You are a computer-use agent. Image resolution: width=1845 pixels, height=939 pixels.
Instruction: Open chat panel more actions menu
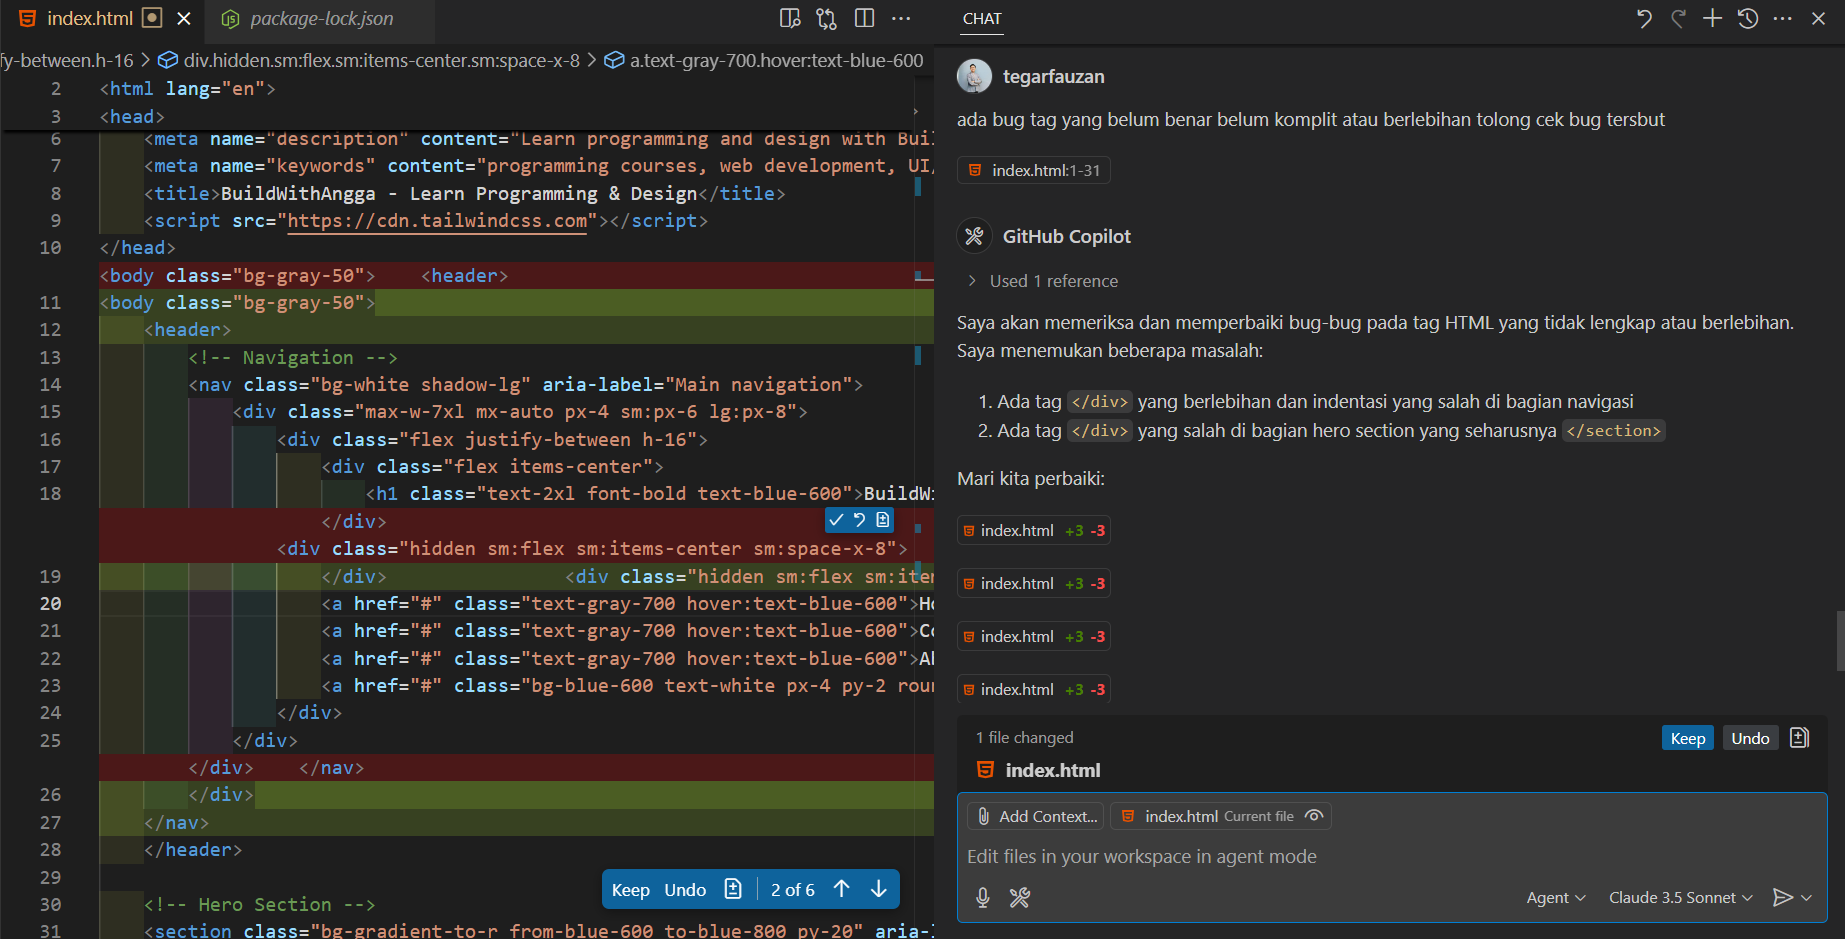pyautogui.click(x=1783, y=18)
